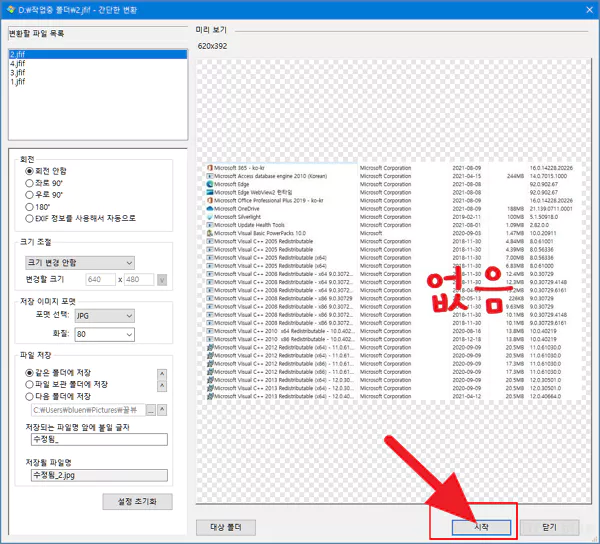
Task: Select 4.jfif in the file list
Action: tap(98, 64)
